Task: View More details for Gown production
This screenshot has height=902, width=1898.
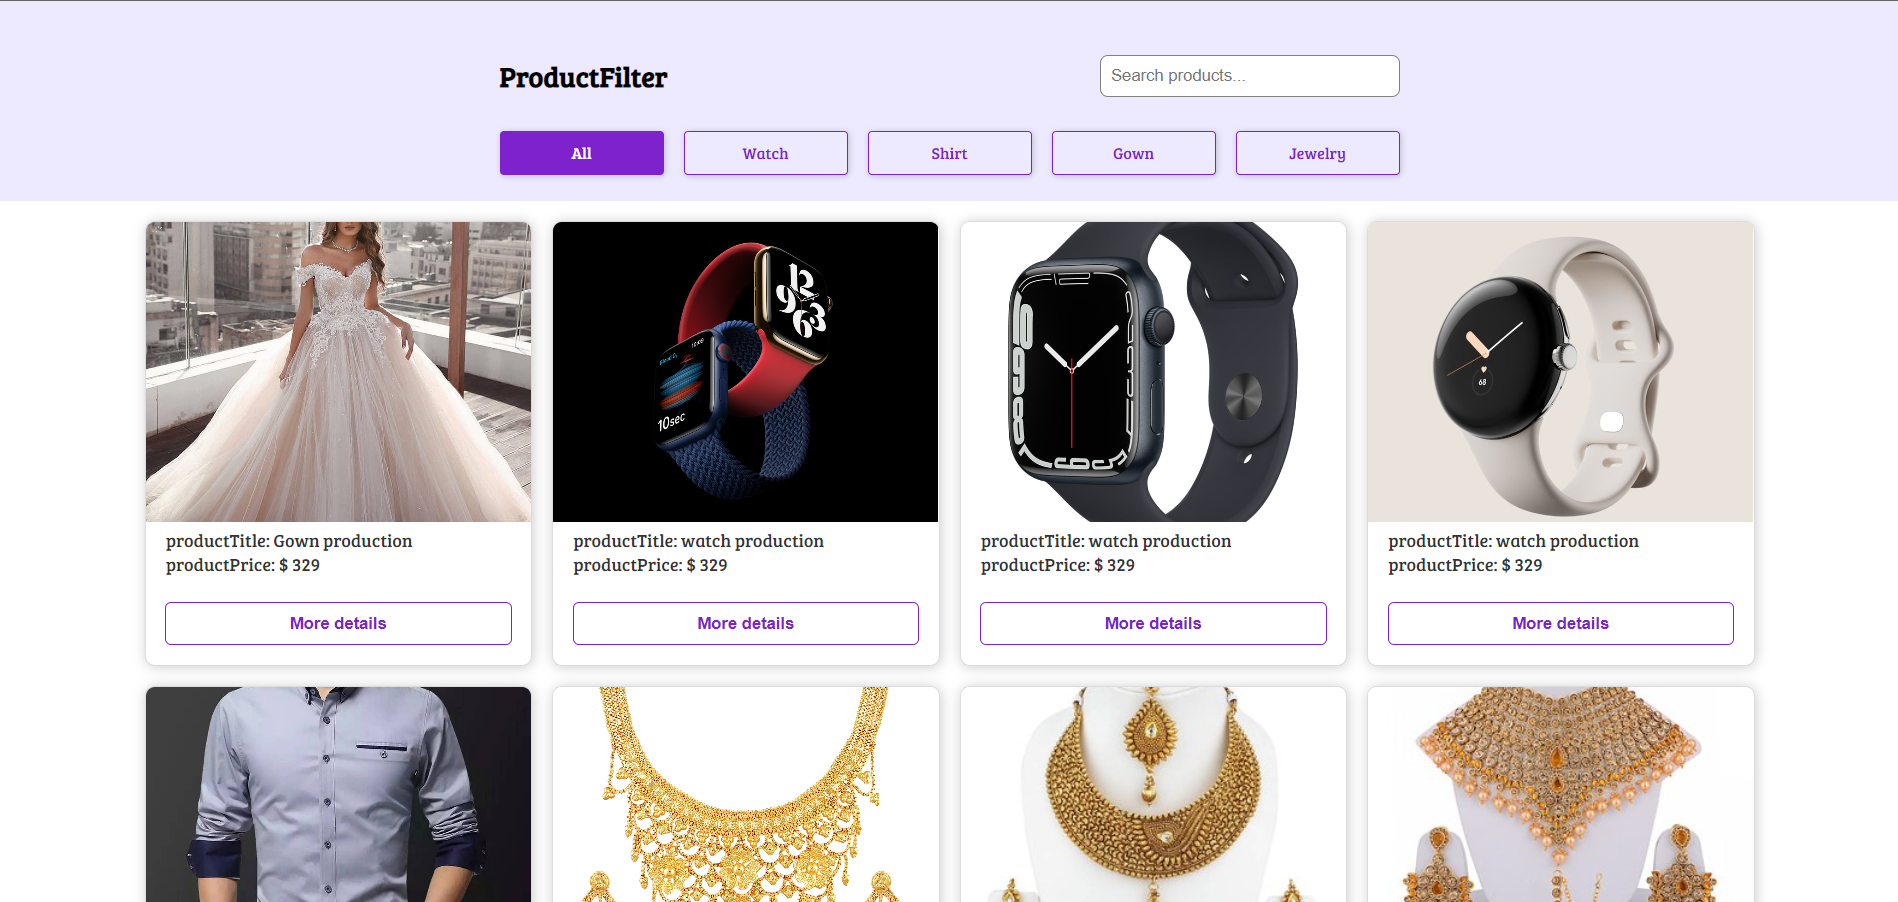Action: [x=338, y=623]
